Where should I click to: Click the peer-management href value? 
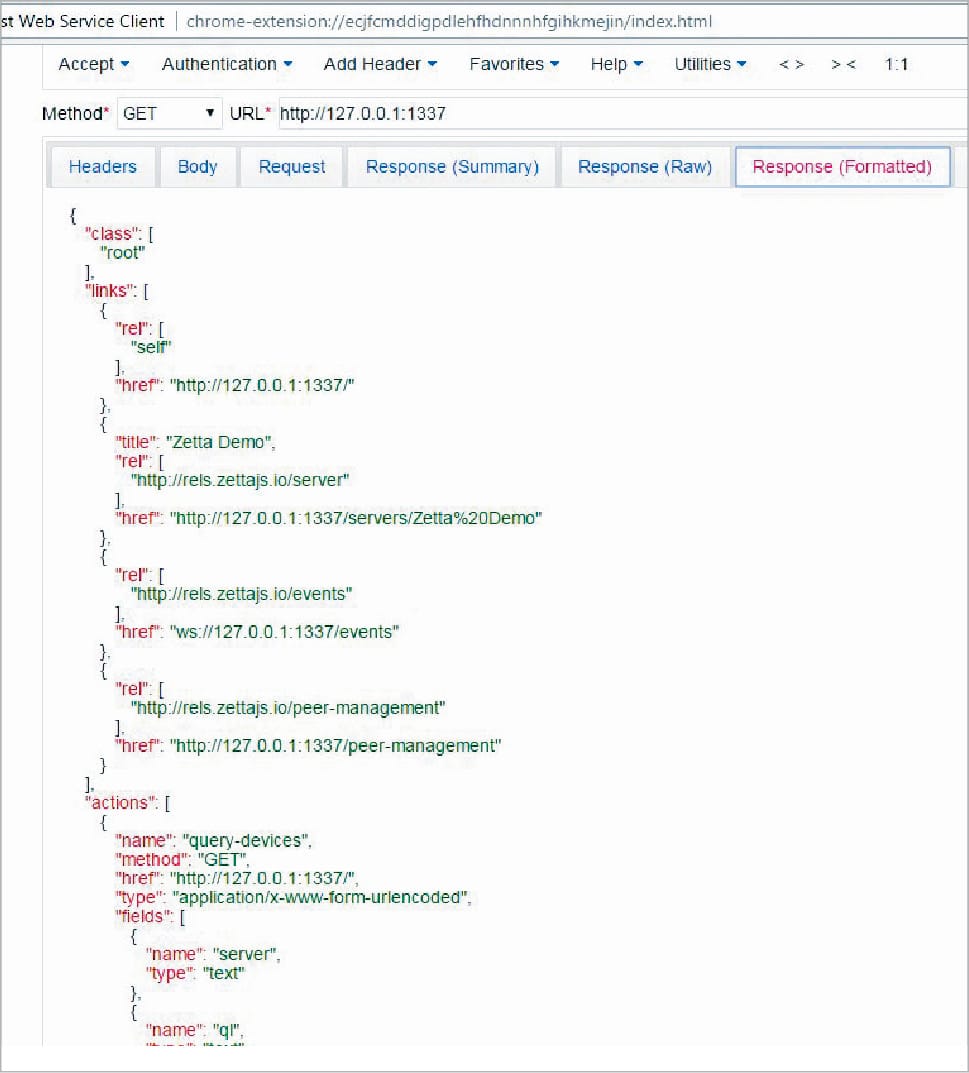click(336, 746)
